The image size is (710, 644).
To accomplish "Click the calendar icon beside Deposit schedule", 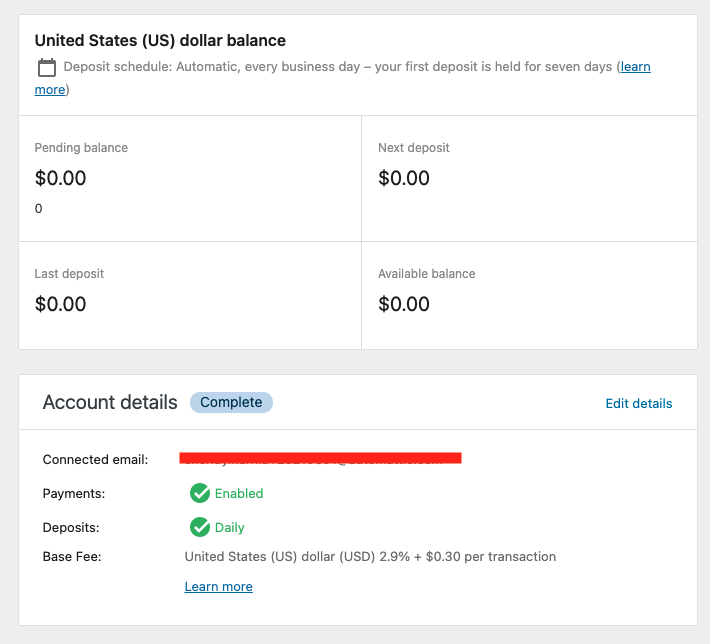I will (46, 68).
